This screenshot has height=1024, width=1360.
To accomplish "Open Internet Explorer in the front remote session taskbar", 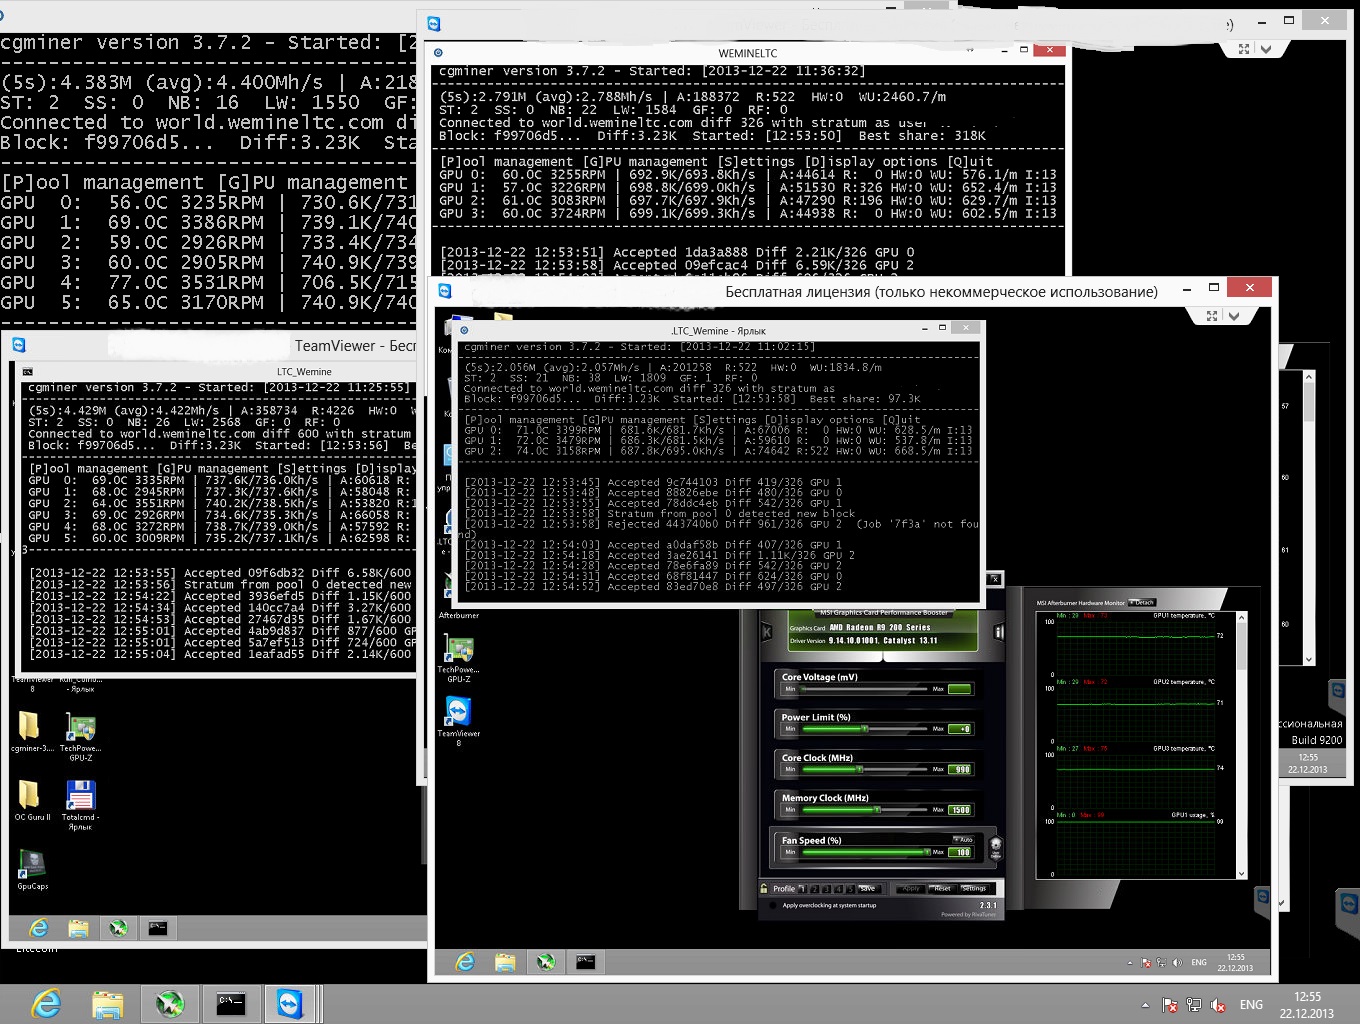I will click(x=465, y=962).
